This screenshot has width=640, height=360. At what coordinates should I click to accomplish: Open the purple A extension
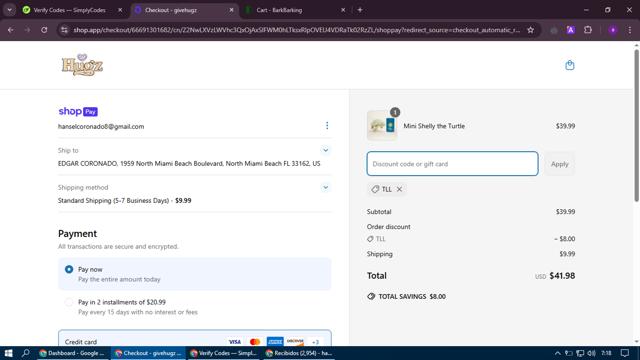[571, 30]
